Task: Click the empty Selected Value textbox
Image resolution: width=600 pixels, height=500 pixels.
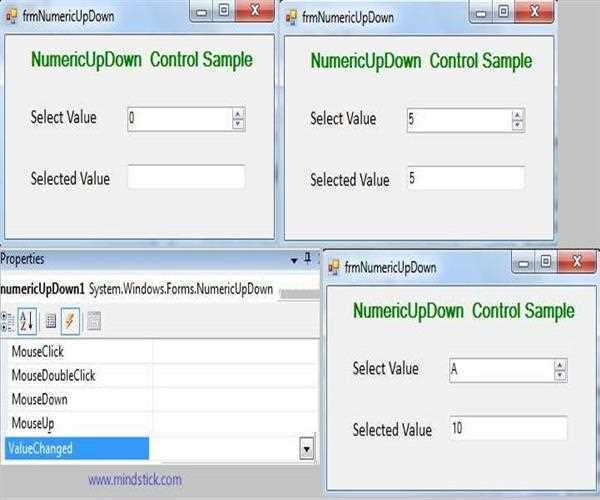Action: point(186,178)
